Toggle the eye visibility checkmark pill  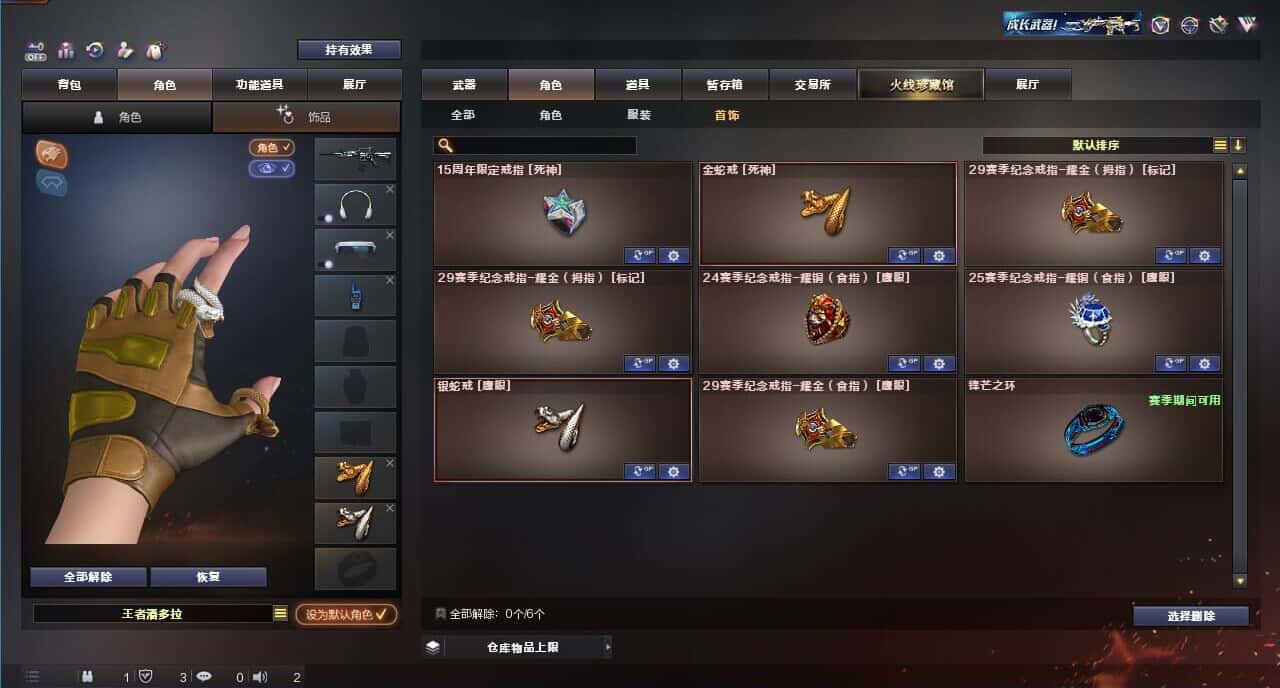point(272,168)
